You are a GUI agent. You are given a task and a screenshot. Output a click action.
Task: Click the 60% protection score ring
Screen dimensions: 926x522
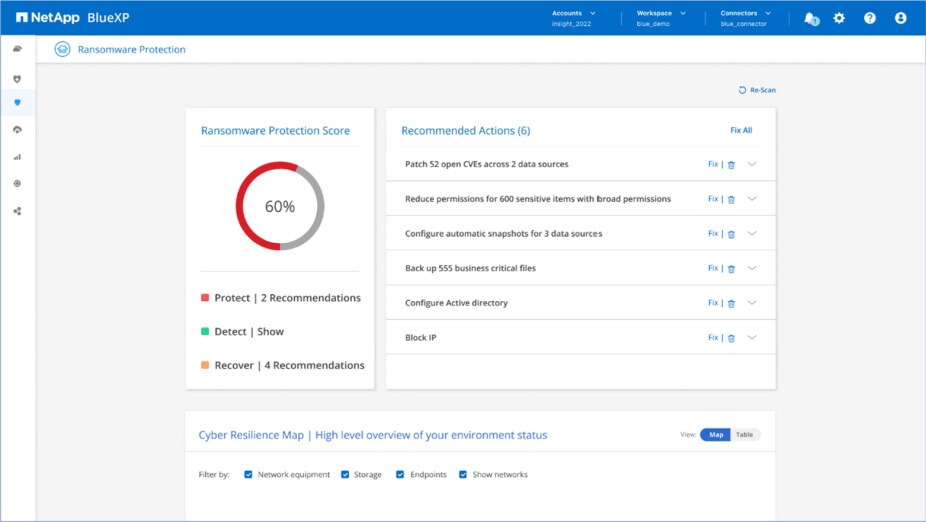click(x=280, y=206)
